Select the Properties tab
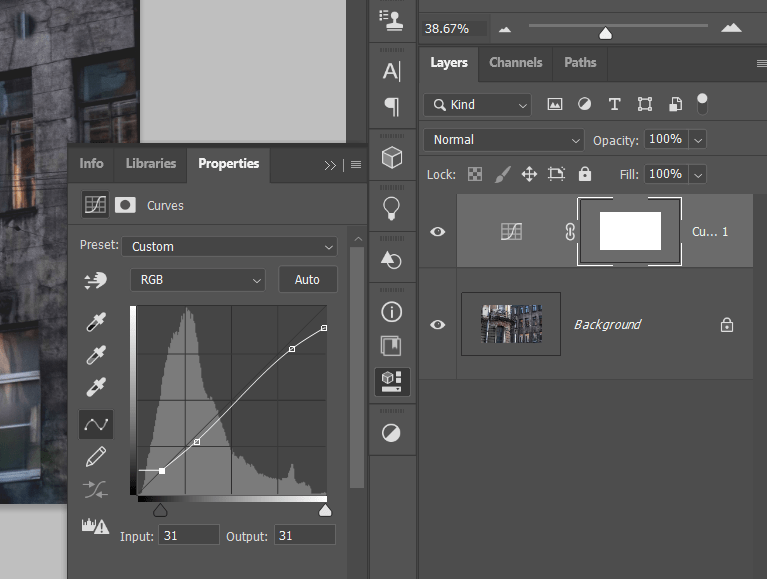 [228, 163]
